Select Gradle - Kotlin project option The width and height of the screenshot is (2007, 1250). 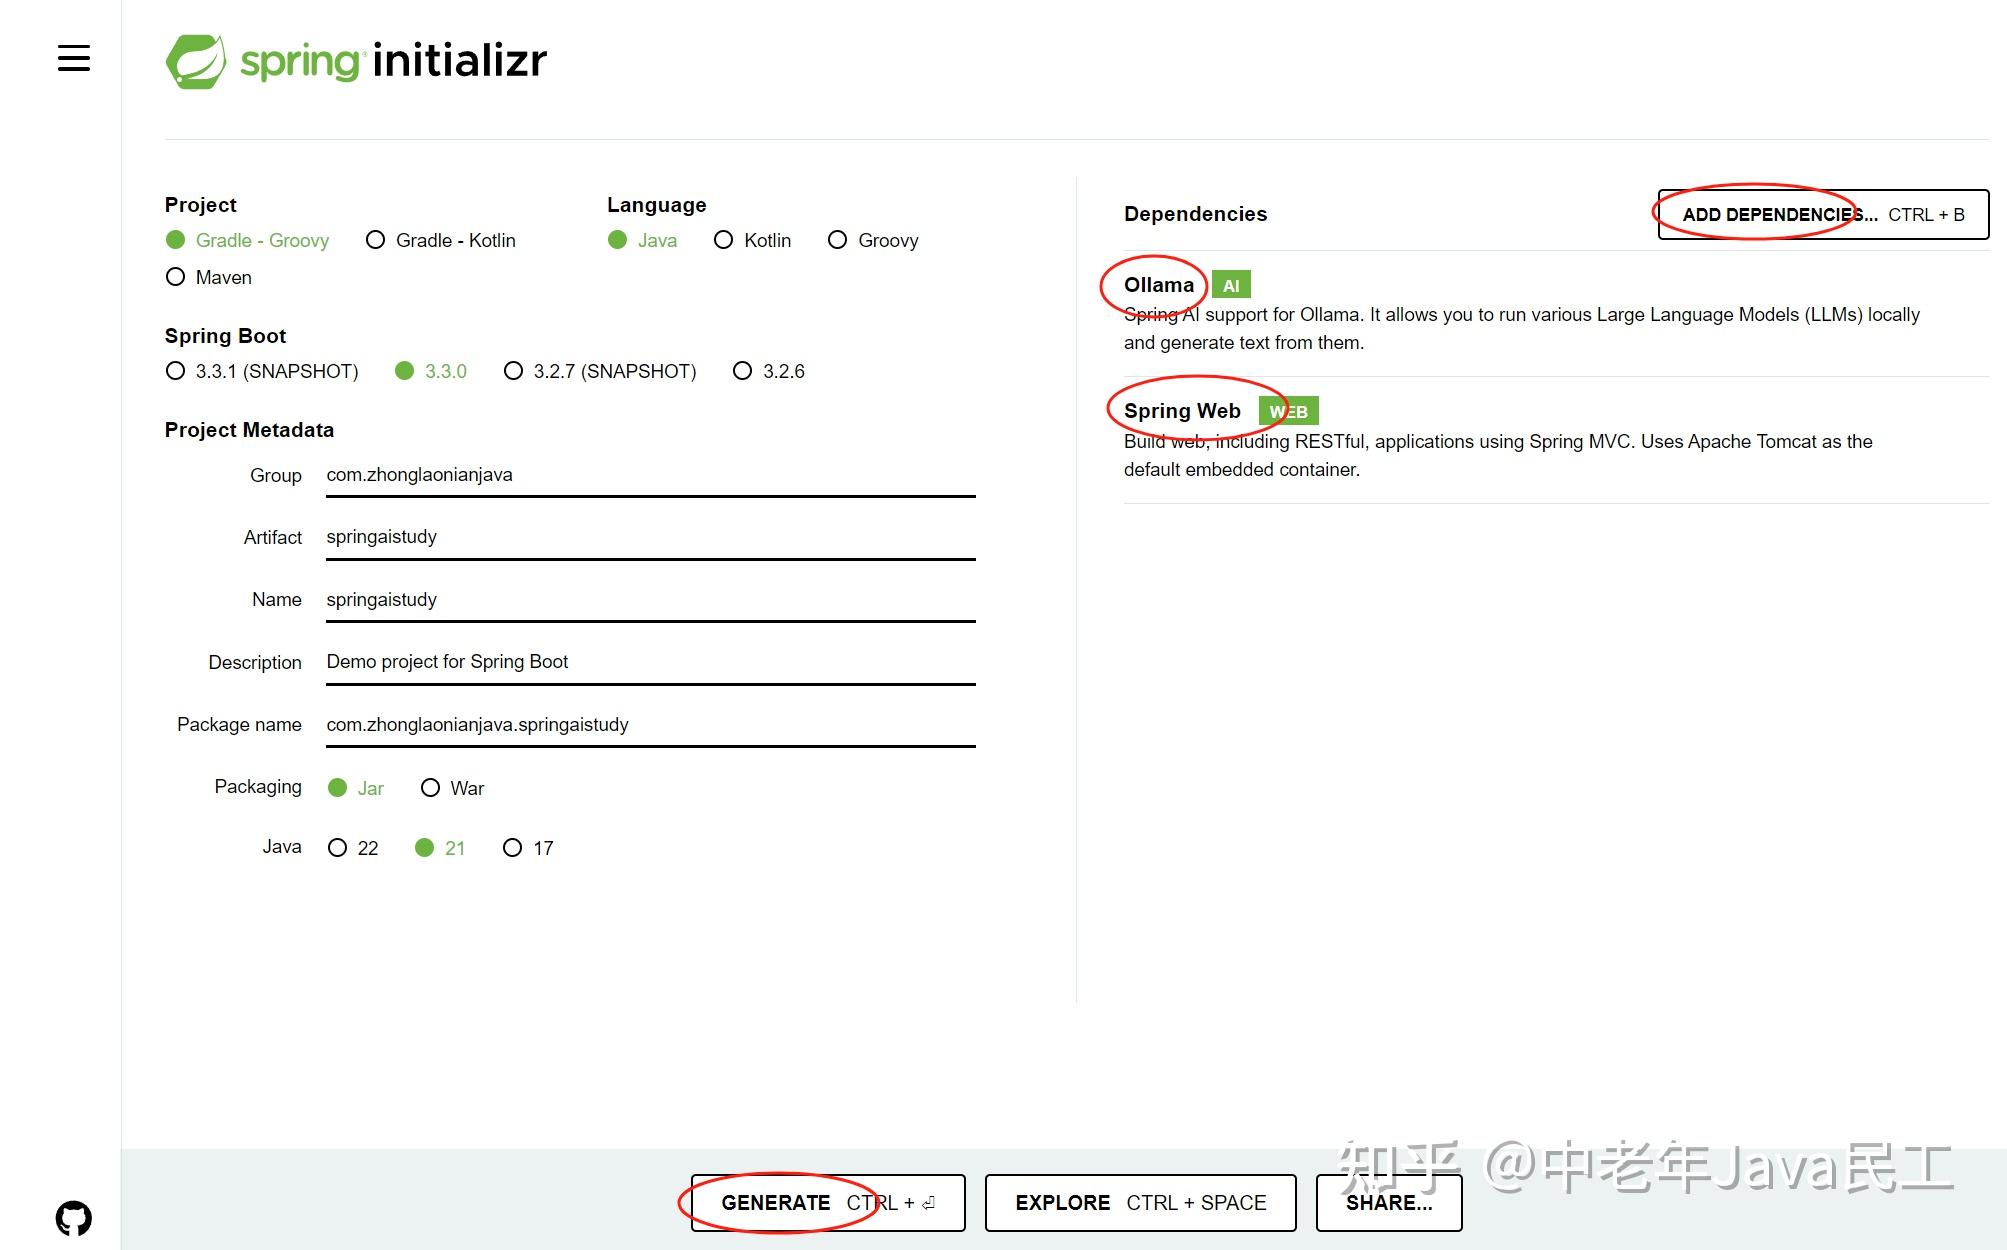click(x=376, y=240)
